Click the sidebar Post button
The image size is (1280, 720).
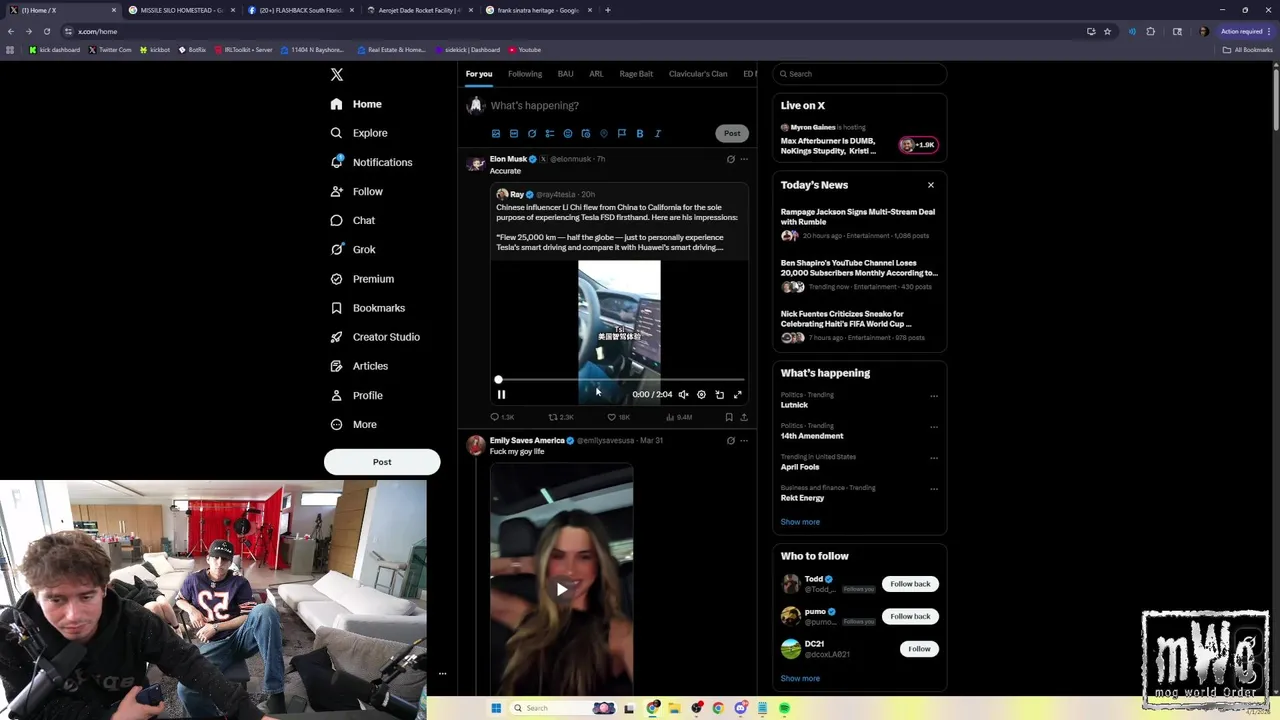pos(382,462)
